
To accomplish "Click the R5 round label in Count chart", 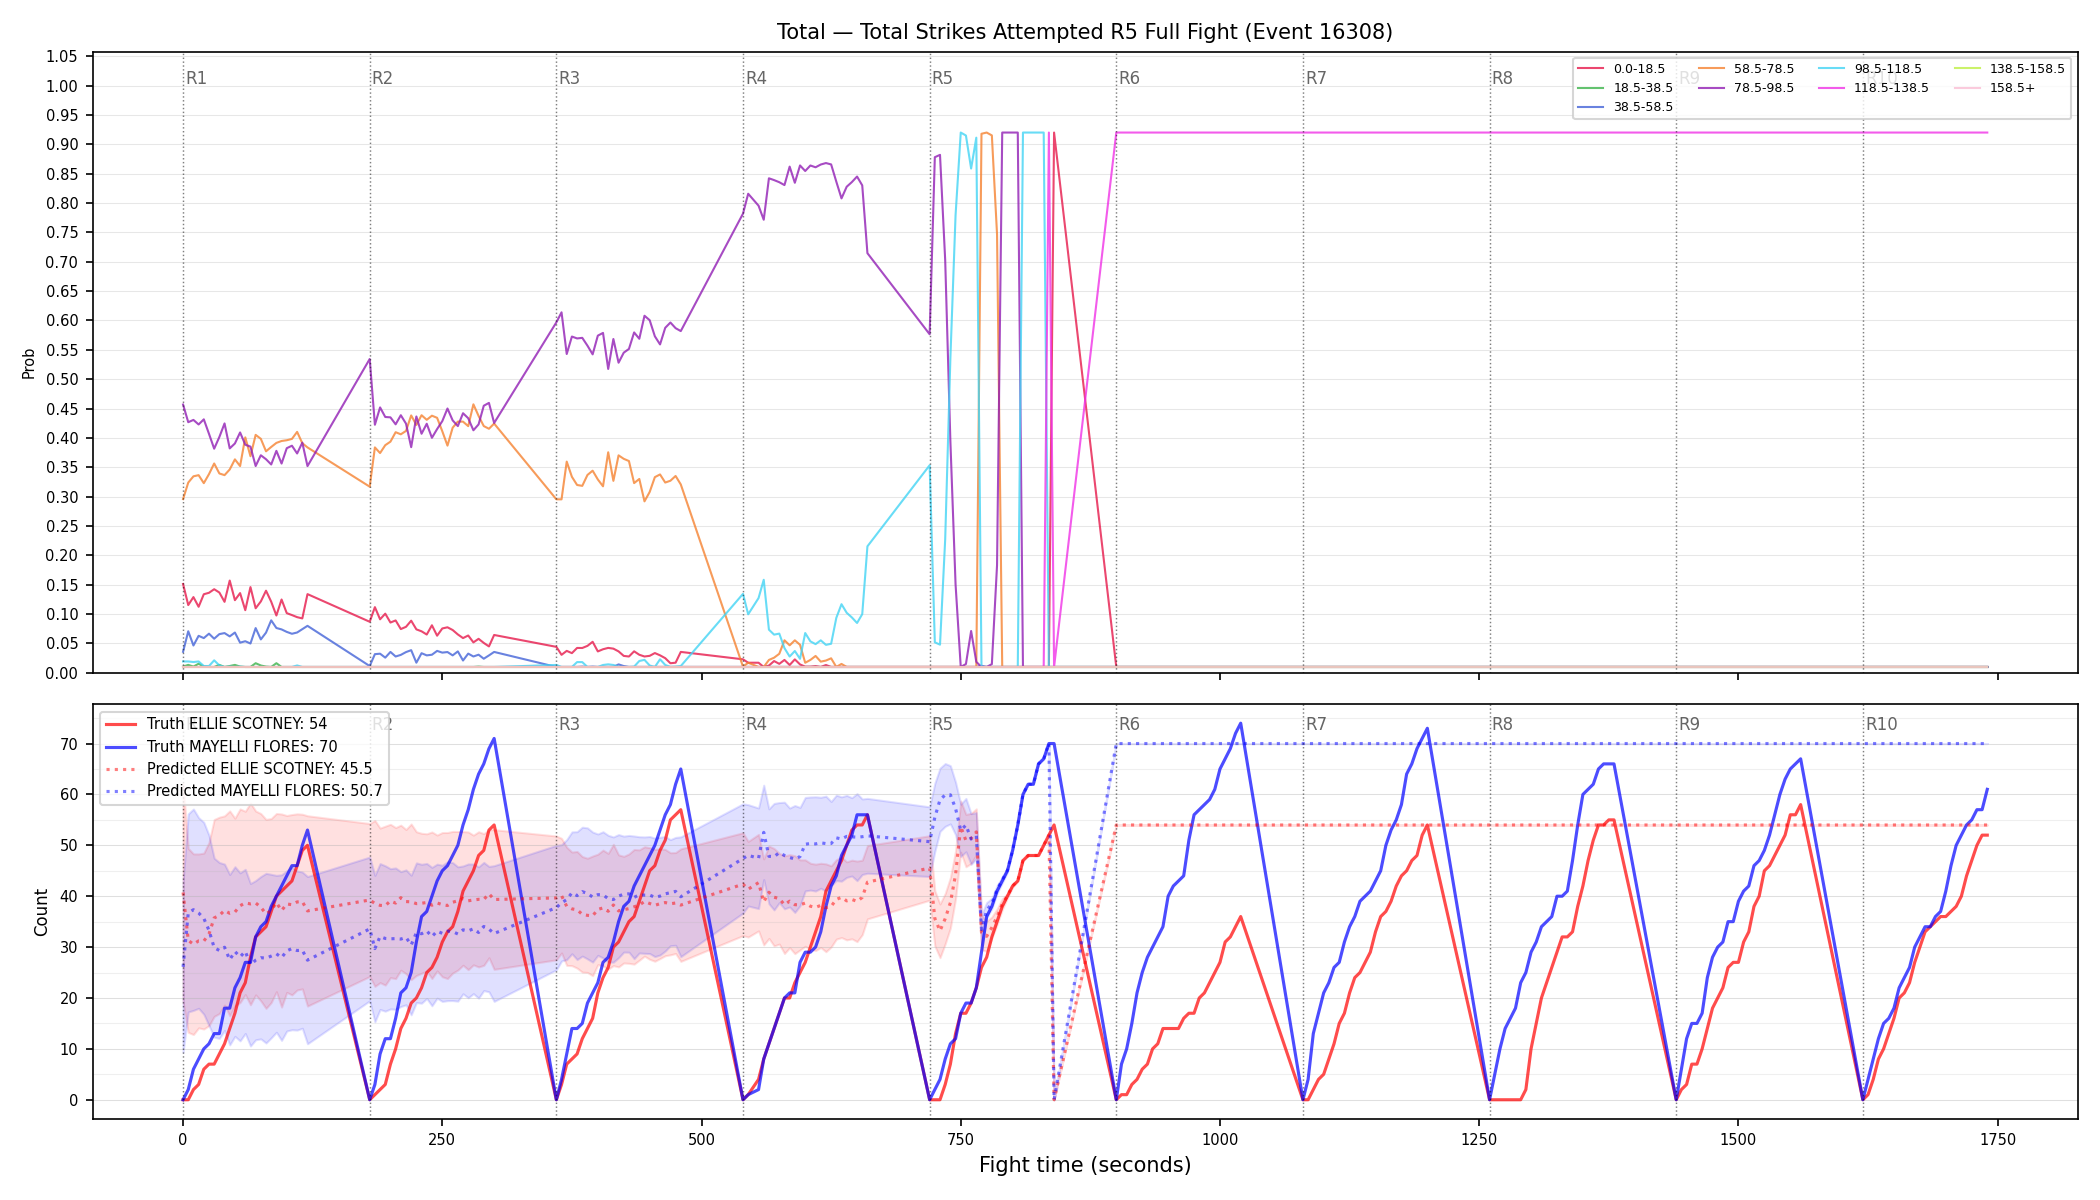I will 942,724.
